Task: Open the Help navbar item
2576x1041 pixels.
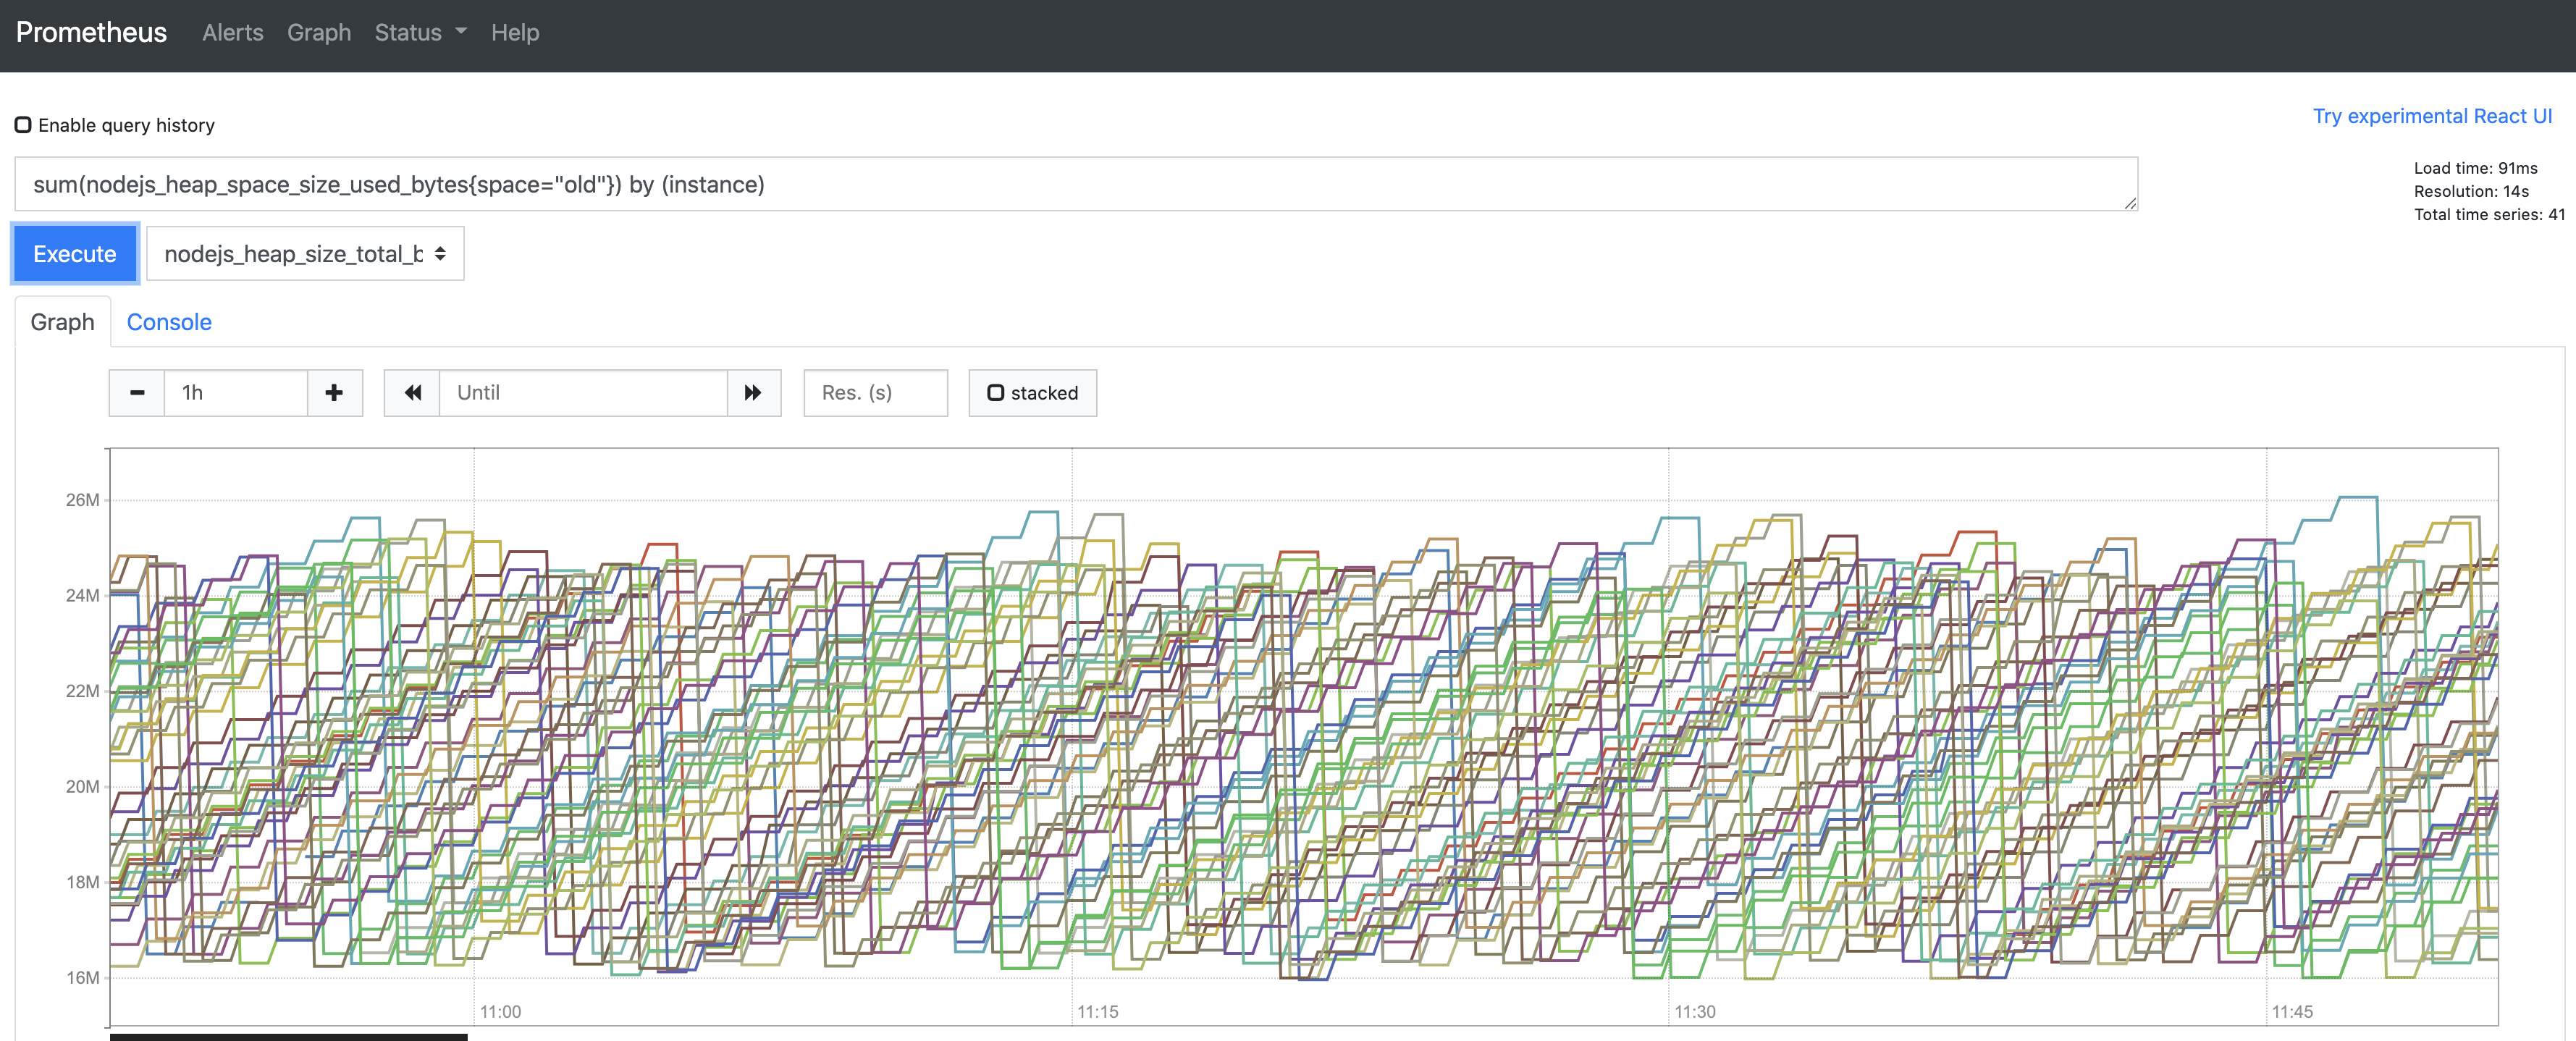Action: (x=514, y=32)
